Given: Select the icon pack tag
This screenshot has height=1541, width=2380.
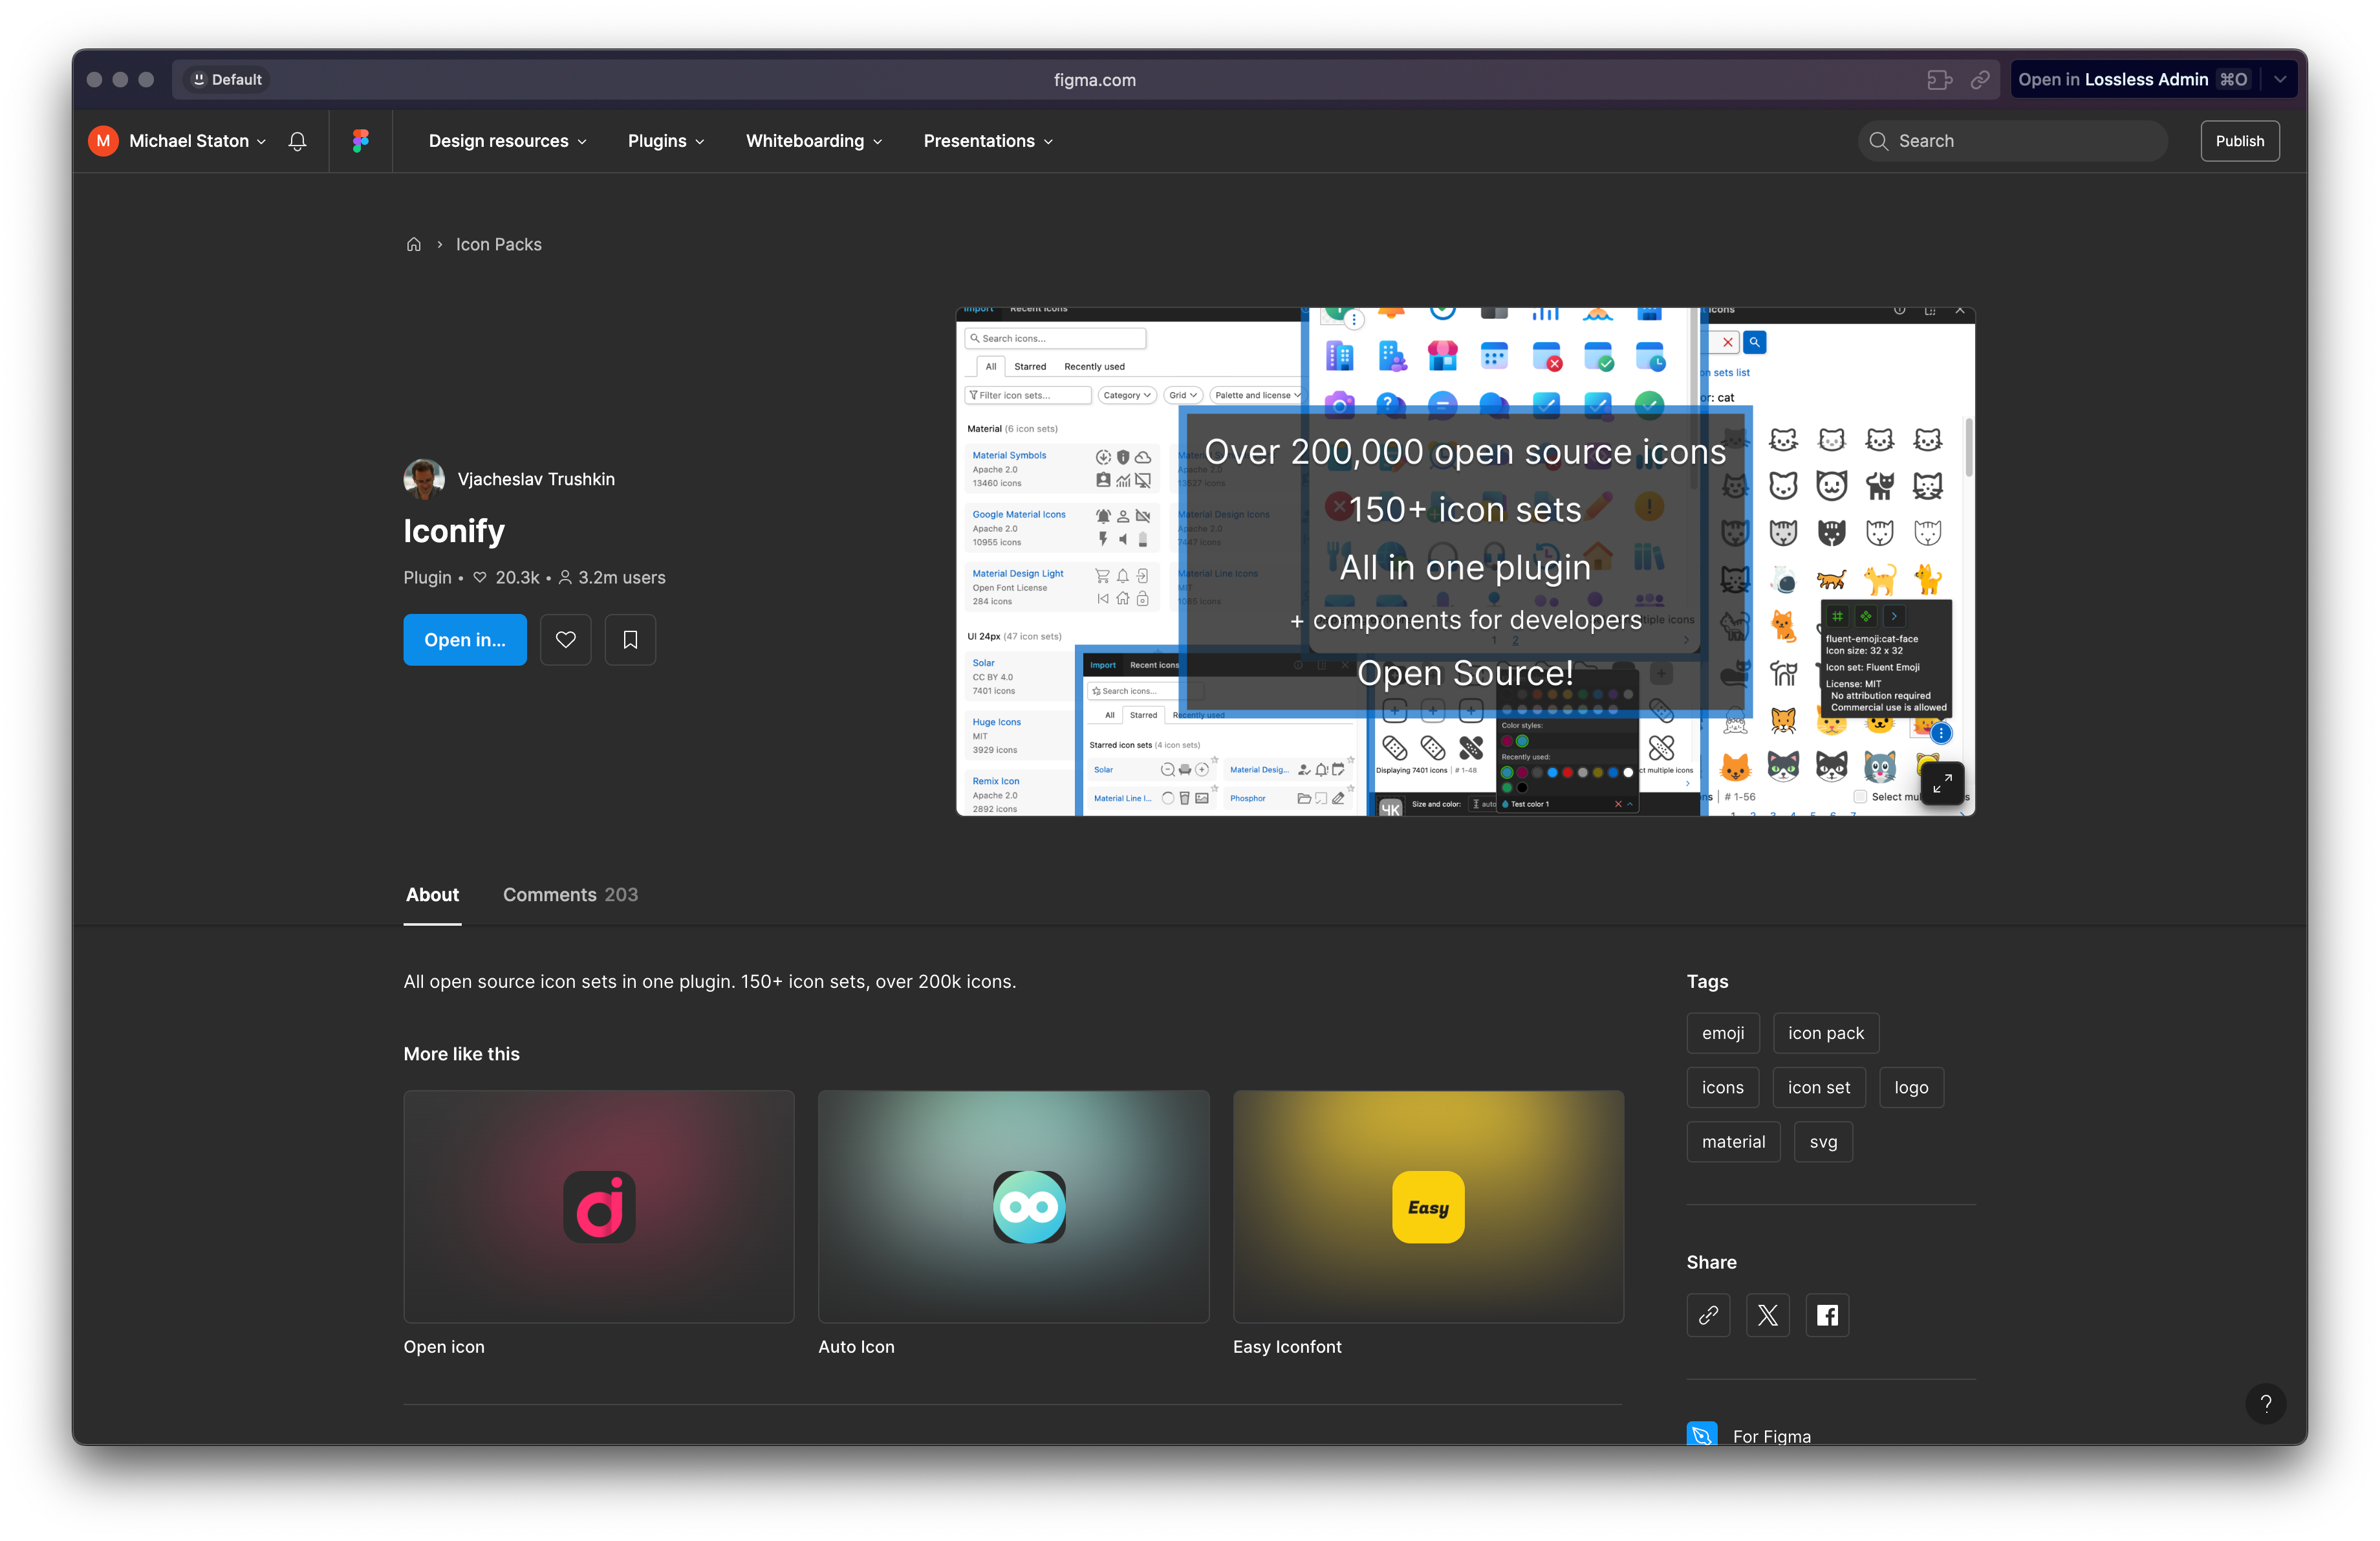Looking at the screenshot, I should 1826,1033.
